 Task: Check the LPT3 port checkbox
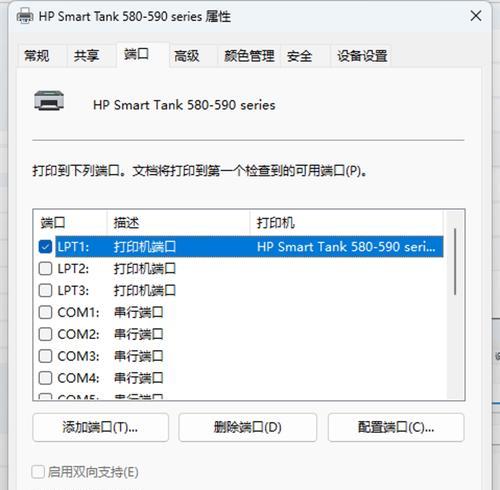click(x=45, y=290)
